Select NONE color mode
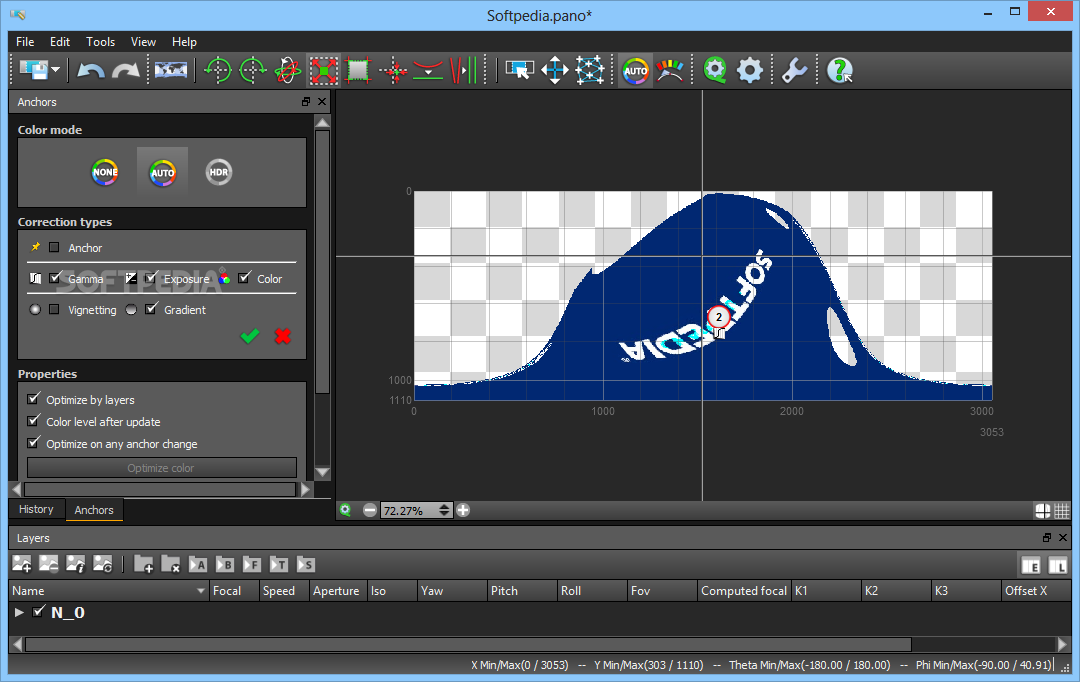 pyautogui.click(x=105, y=172)
